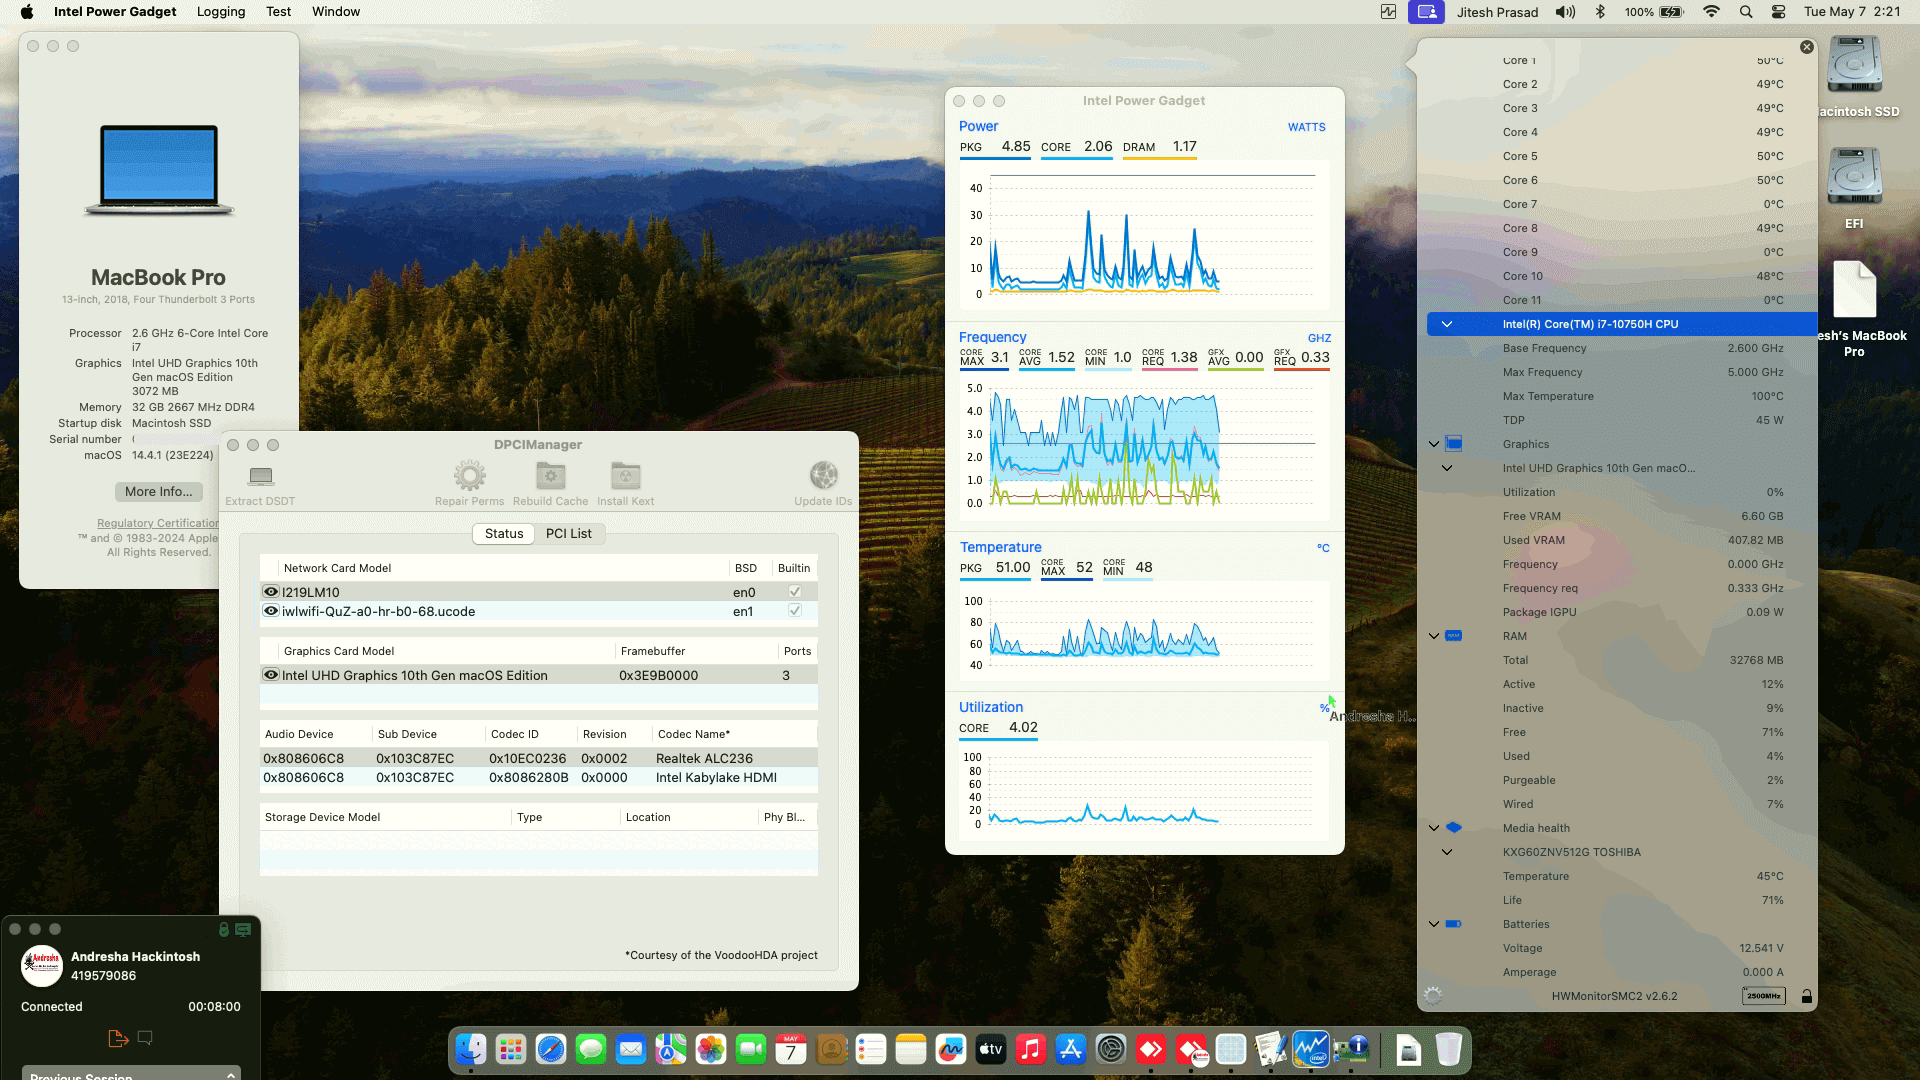Collapse the RAM section chevron

(1434, 635)
